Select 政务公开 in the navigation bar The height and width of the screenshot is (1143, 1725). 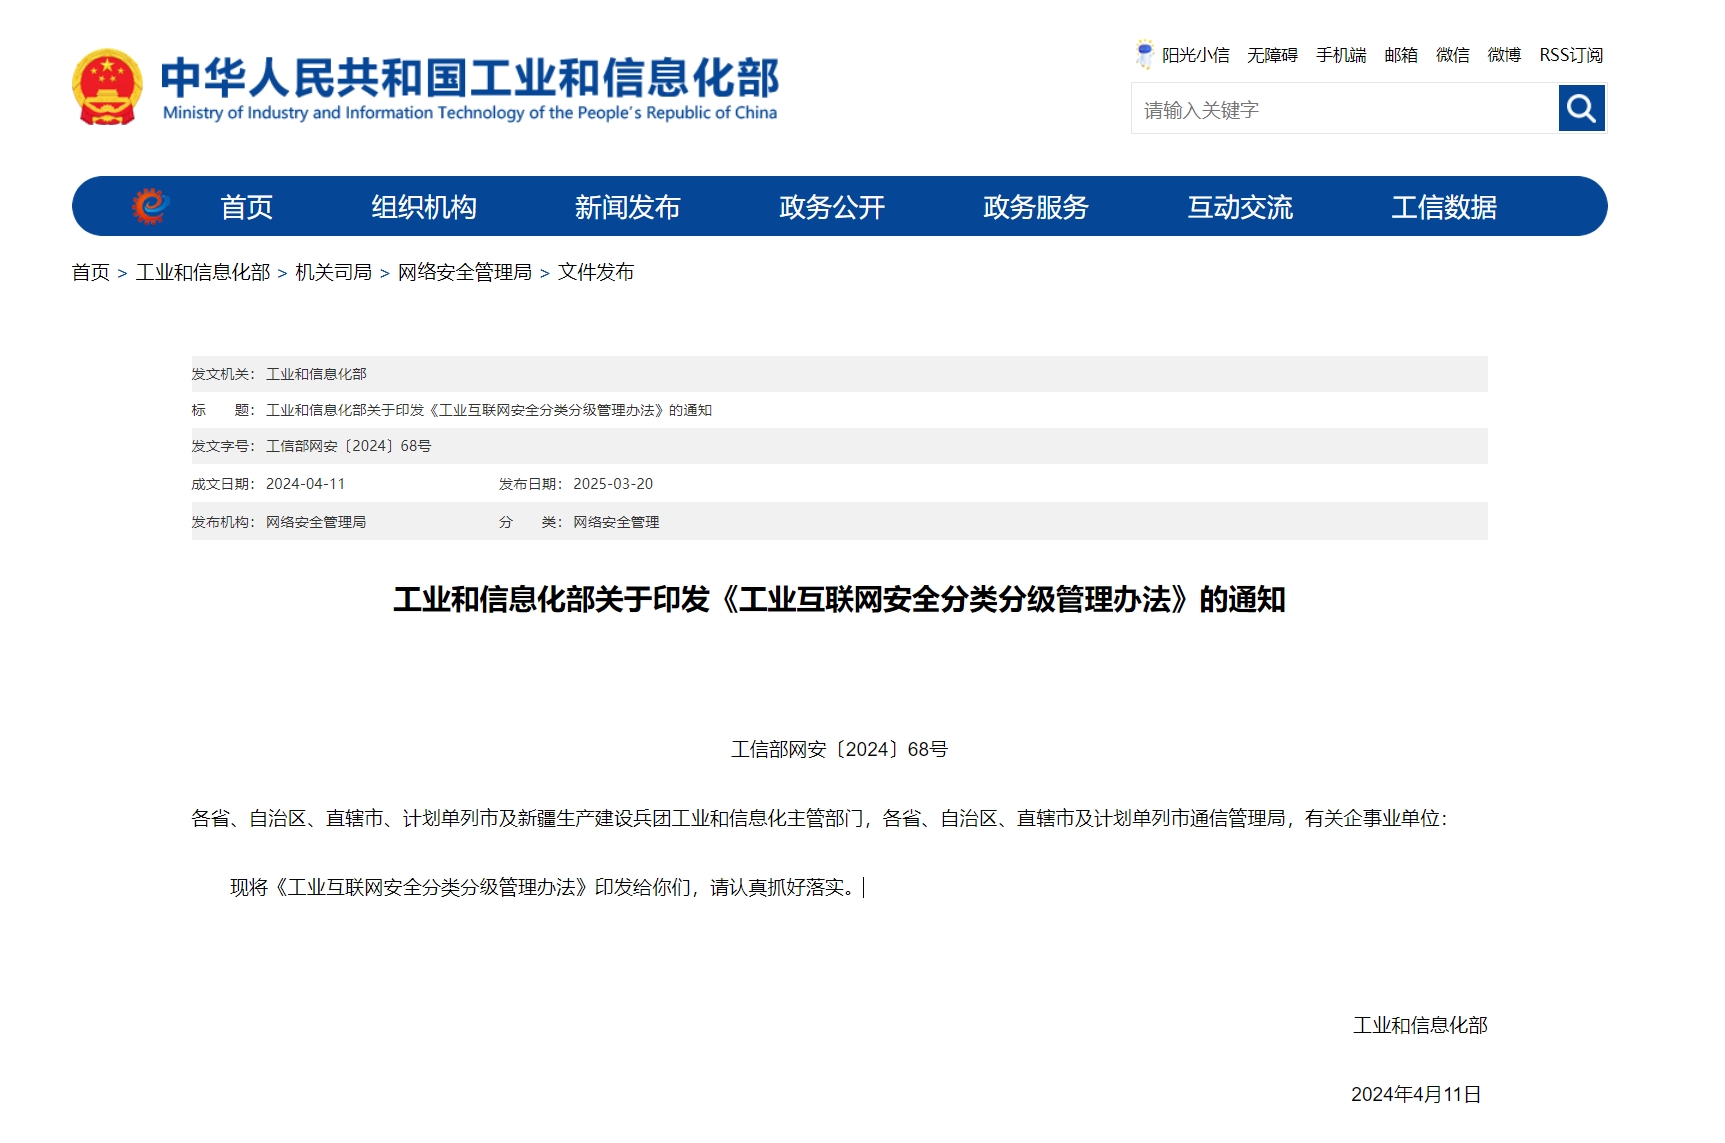(x=831, y=207)
